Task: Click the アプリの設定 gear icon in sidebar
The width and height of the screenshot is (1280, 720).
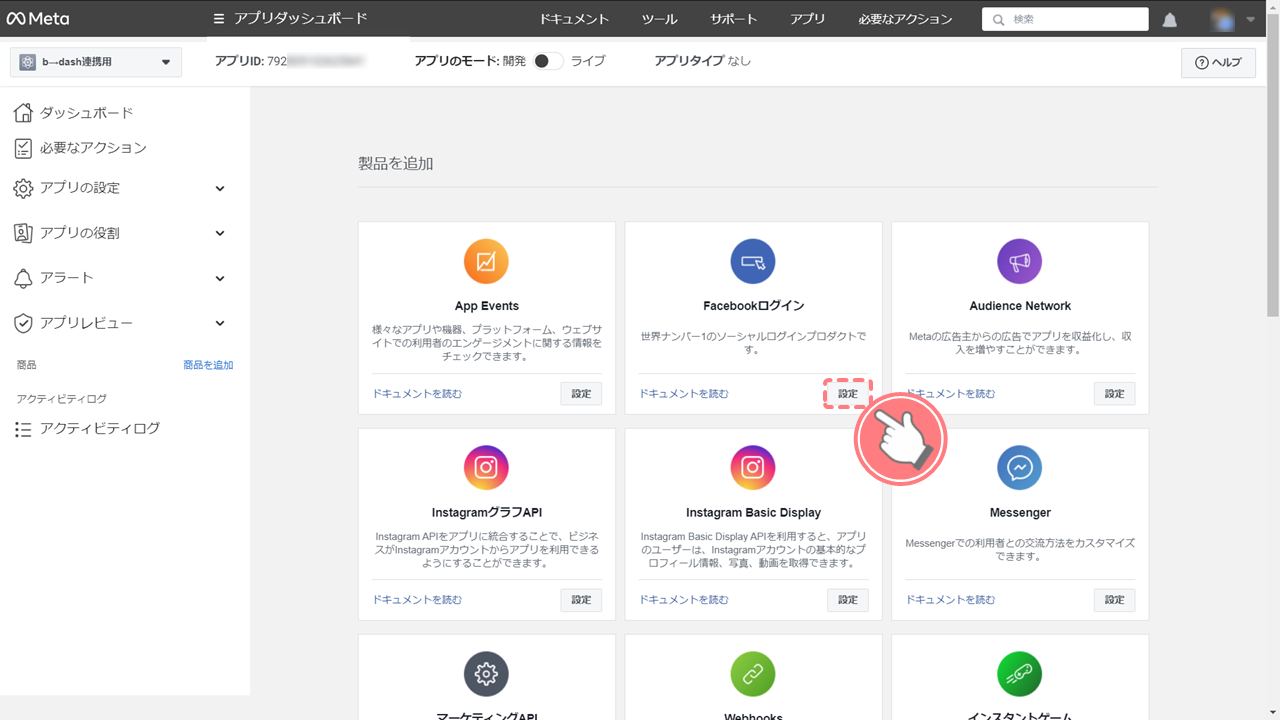Action: 23,188
